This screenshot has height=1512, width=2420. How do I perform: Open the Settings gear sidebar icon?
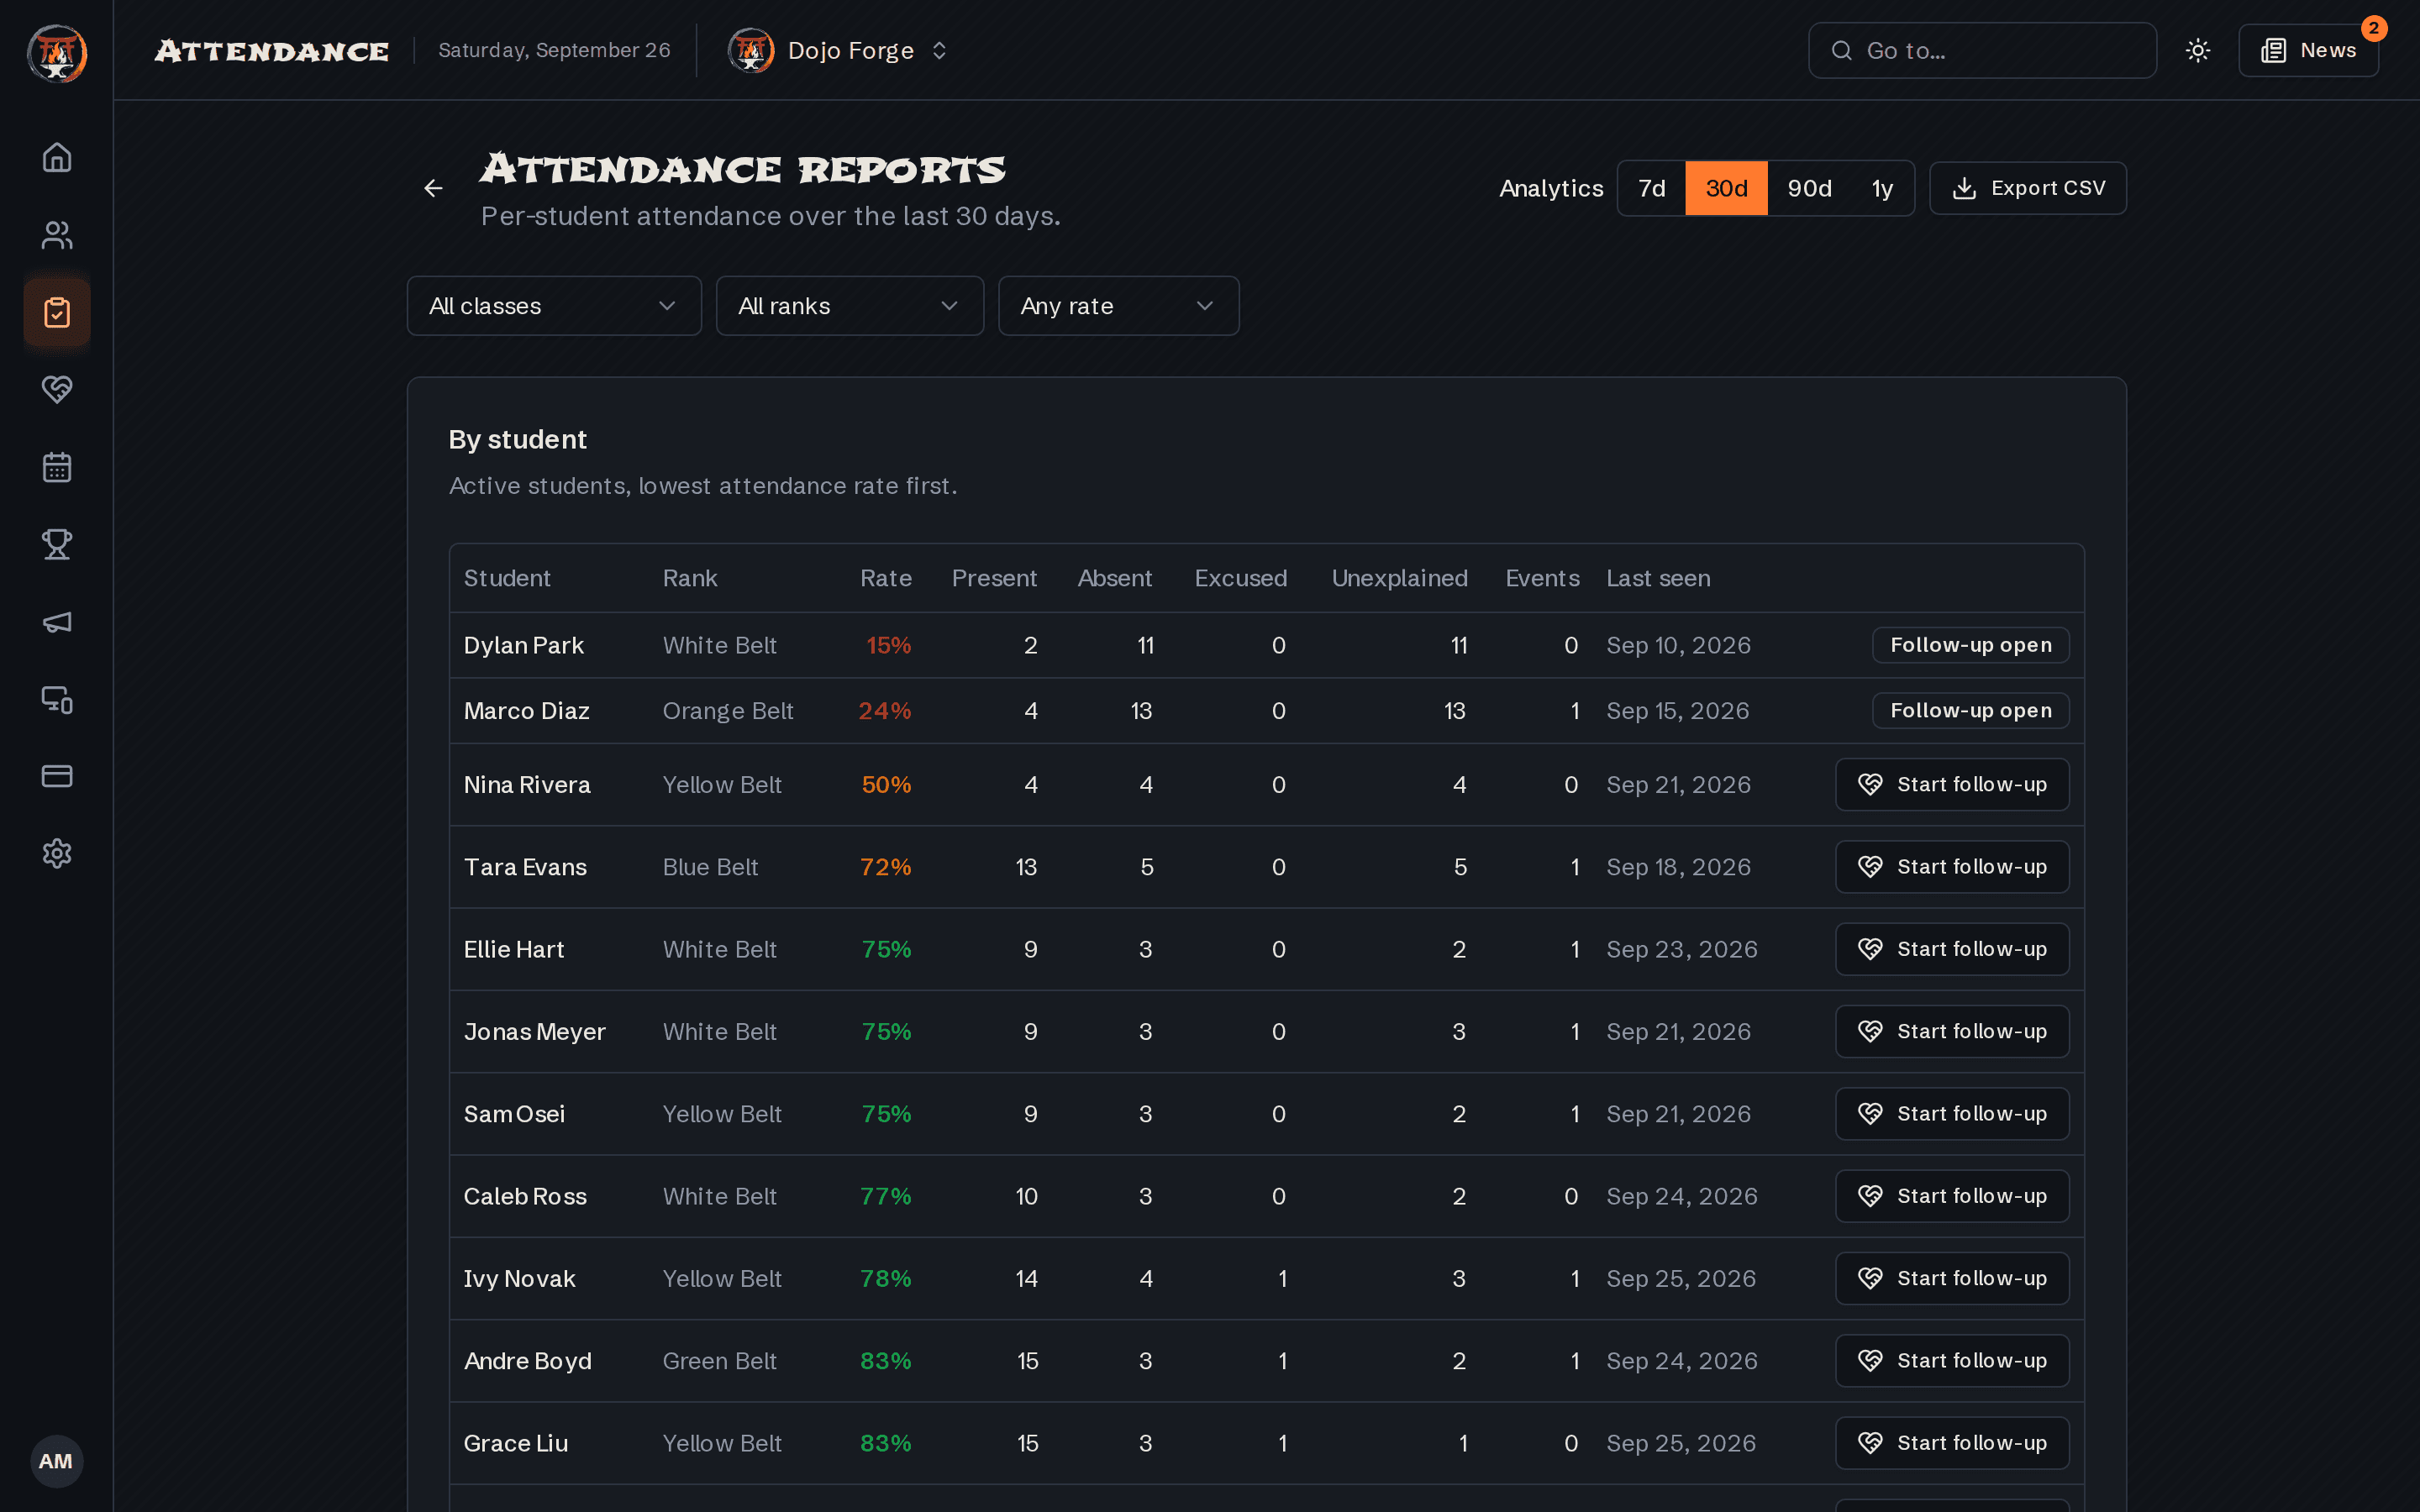tap(57, 853)
